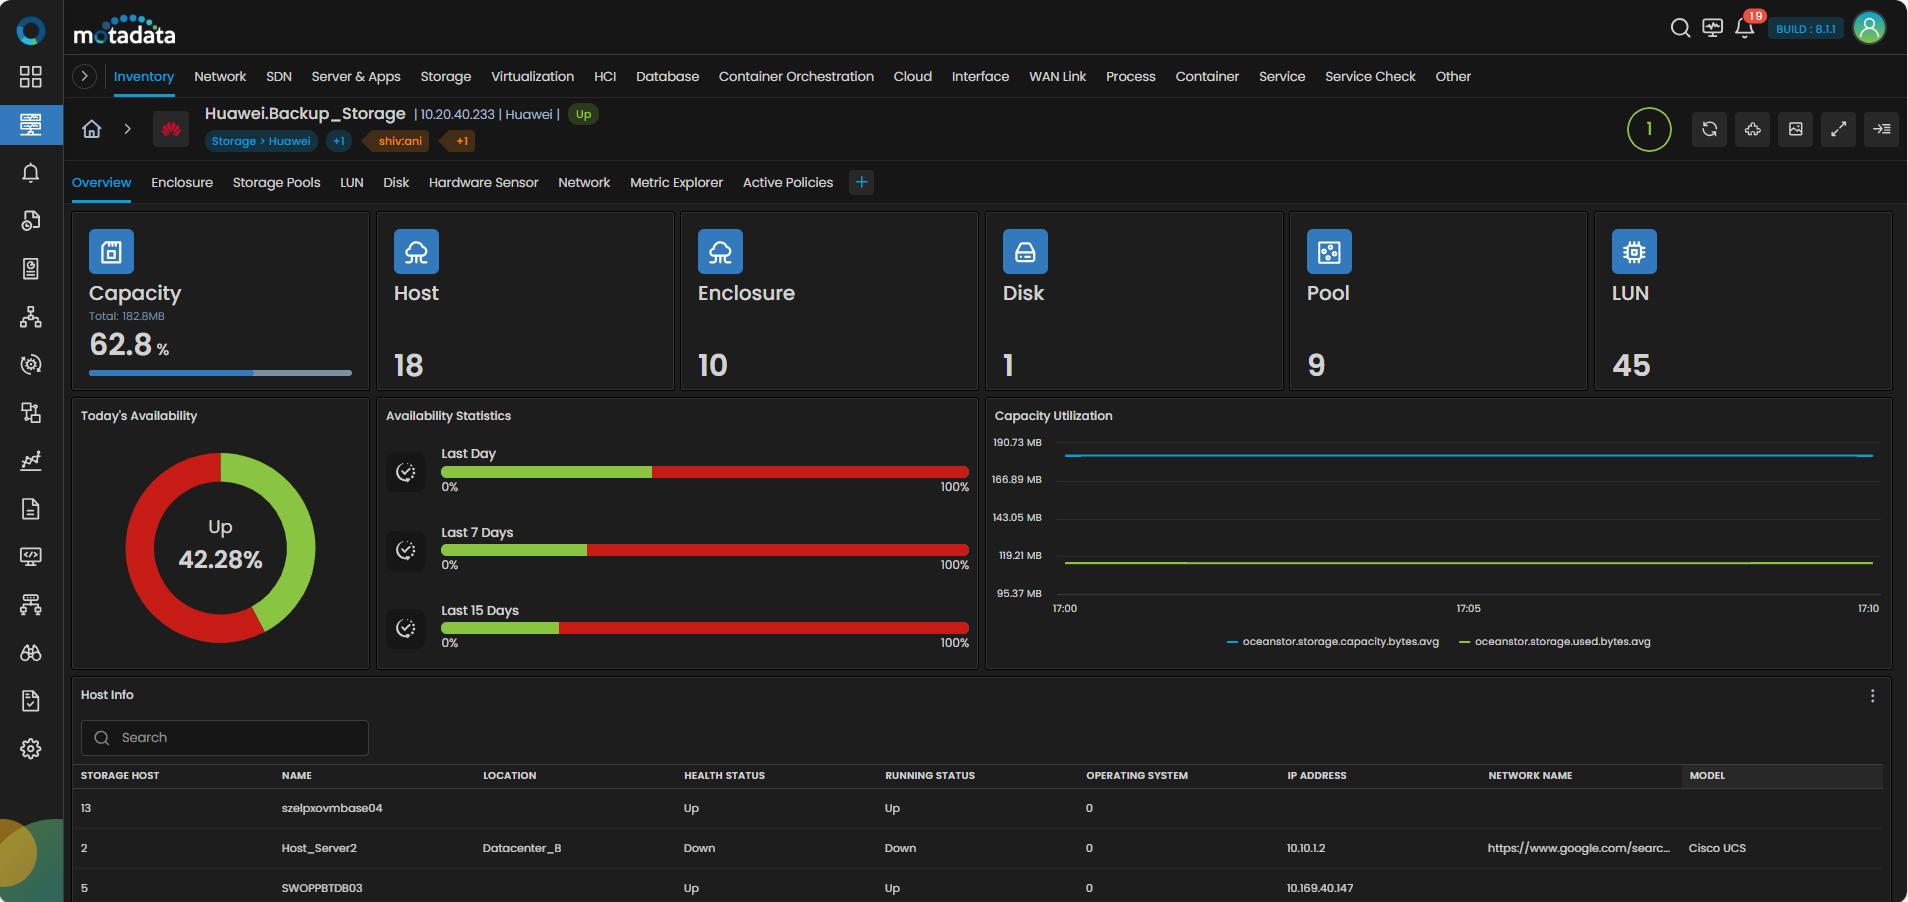The image size is (1908, 902).
Task: Open the google.com network name link
Action: (1578, 848)
